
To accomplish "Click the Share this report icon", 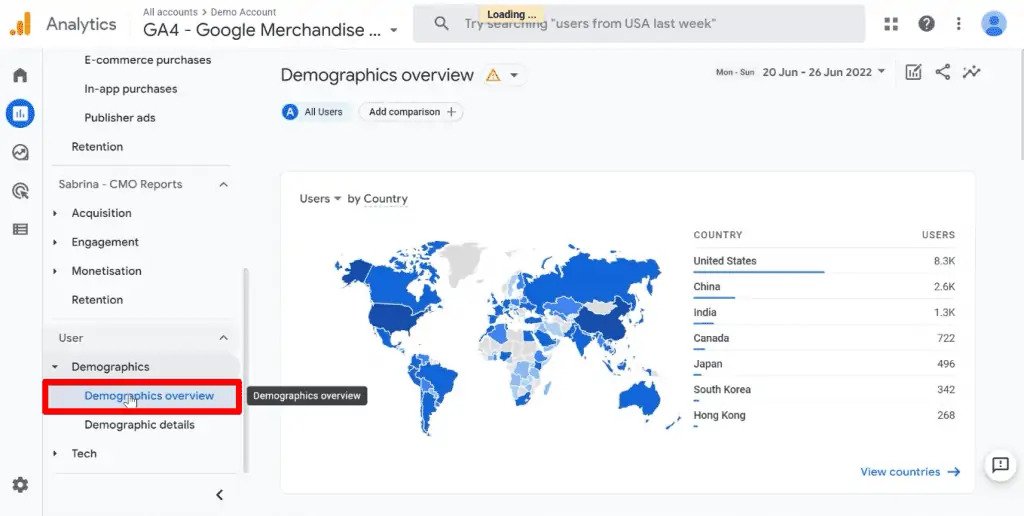I will [x=942, y=72].
